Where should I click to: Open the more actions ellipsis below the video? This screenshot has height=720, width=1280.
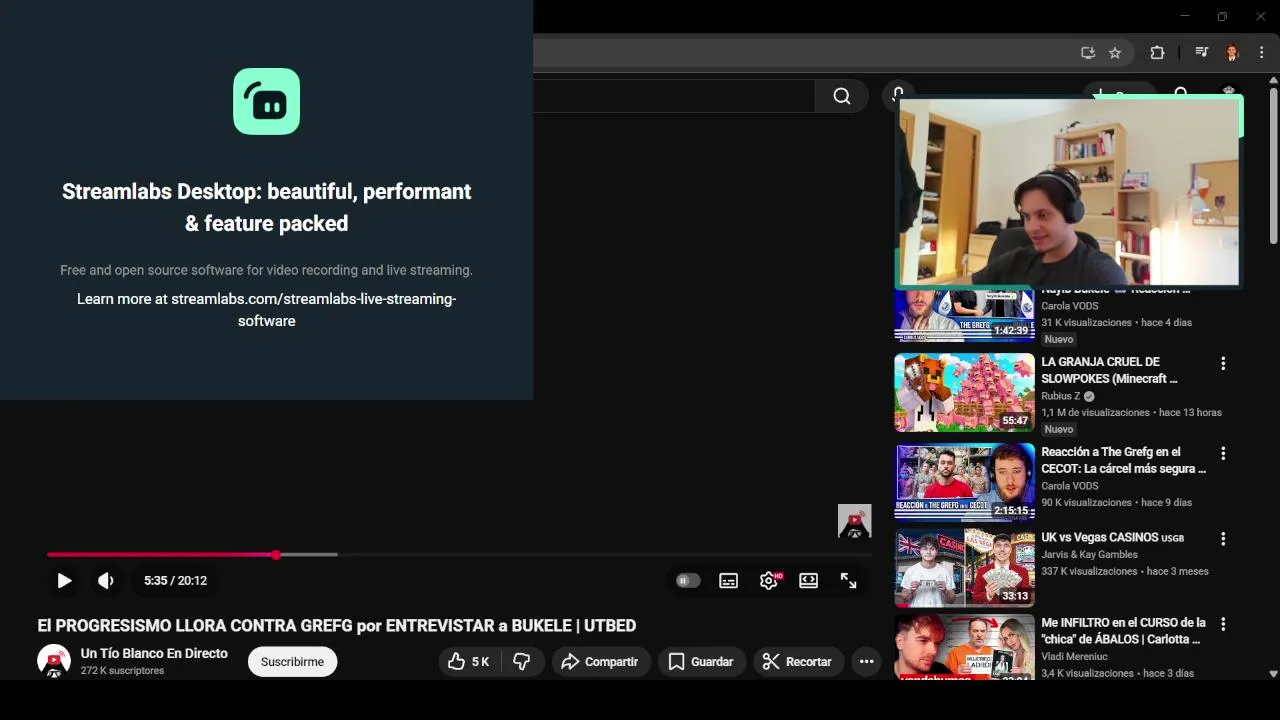(866, 662)
